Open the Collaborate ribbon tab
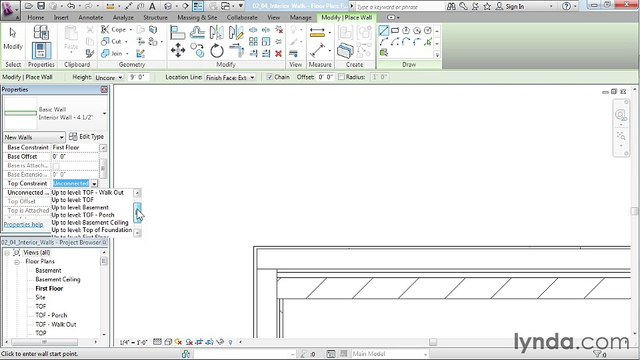The image size is (640, 360). (x=242, y=18)
